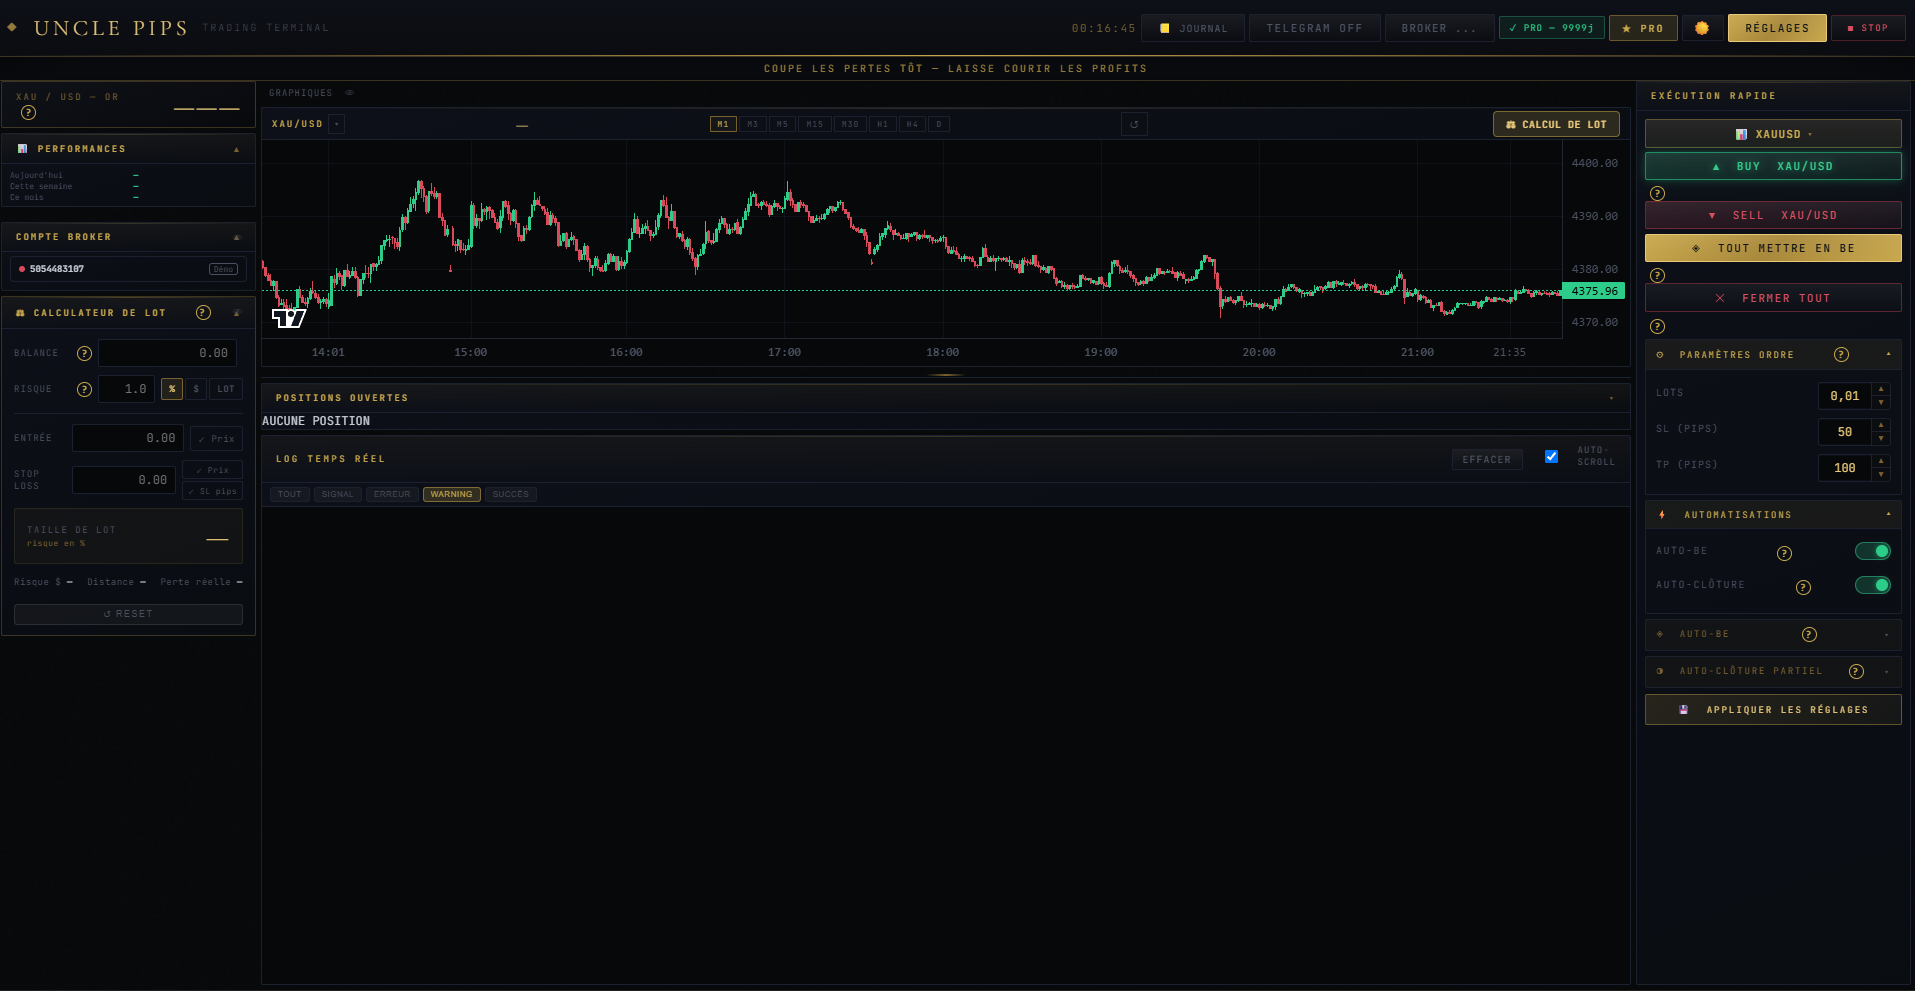Filter log by Signal
Image resolution: width=1915 pixels, height=991 pixels.
338,494
